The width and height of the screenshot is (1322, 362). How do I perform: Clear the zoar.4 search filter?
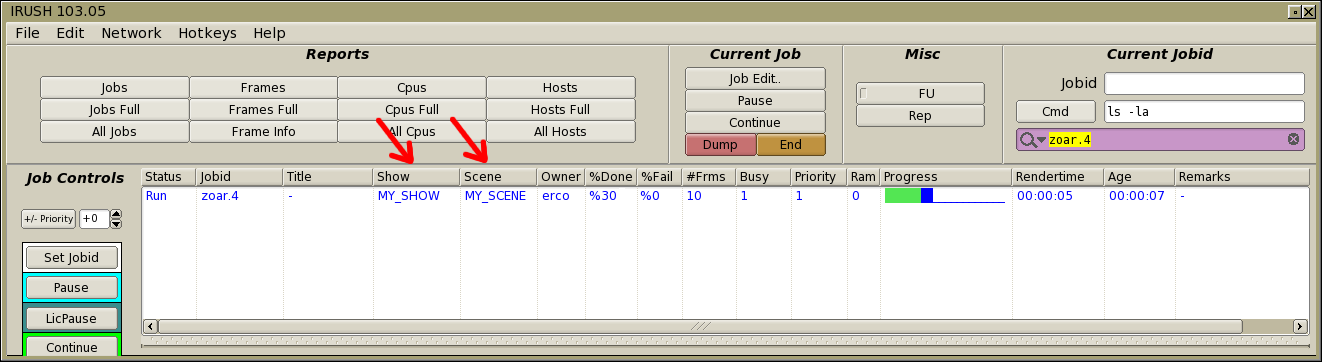(x=1293, y=139)
